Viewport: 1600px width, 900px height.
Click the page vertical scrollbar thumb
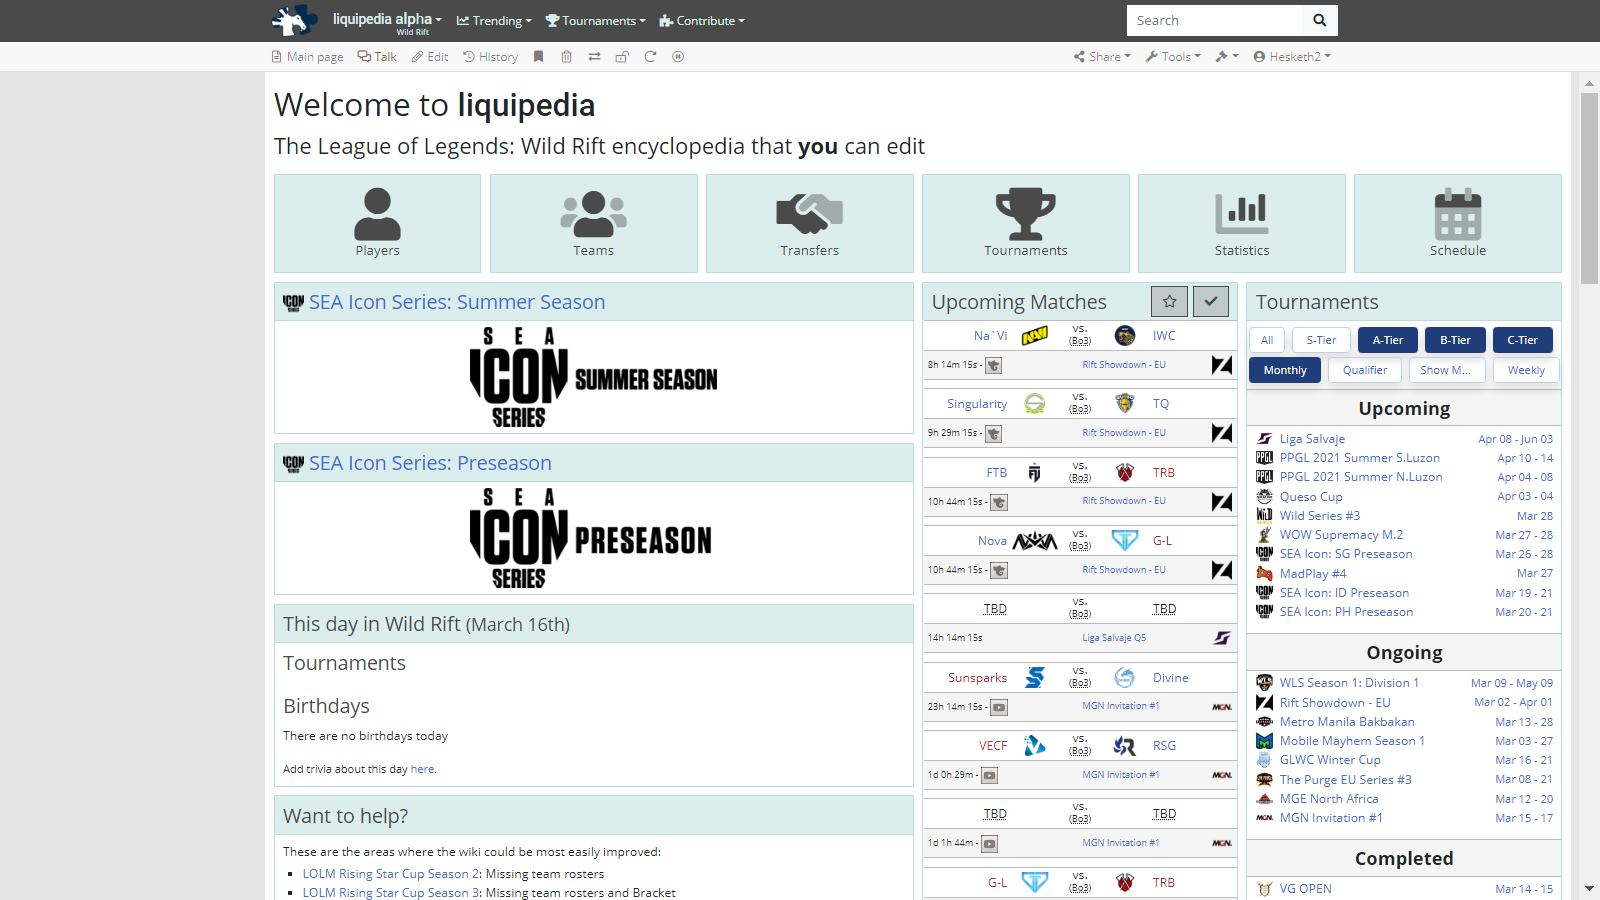1589,187
